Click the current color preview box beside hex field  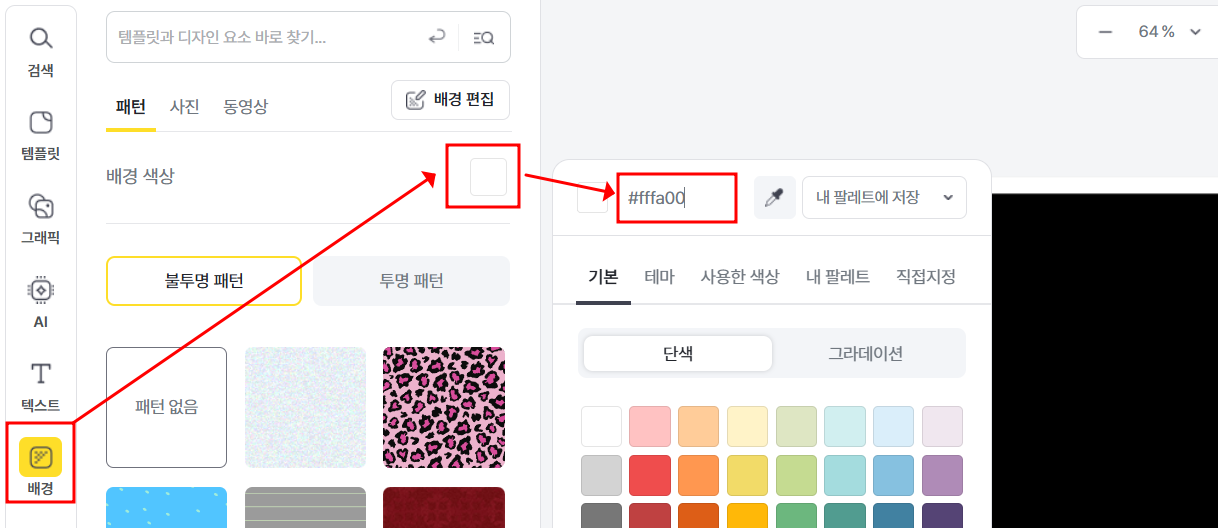[593, 198]
